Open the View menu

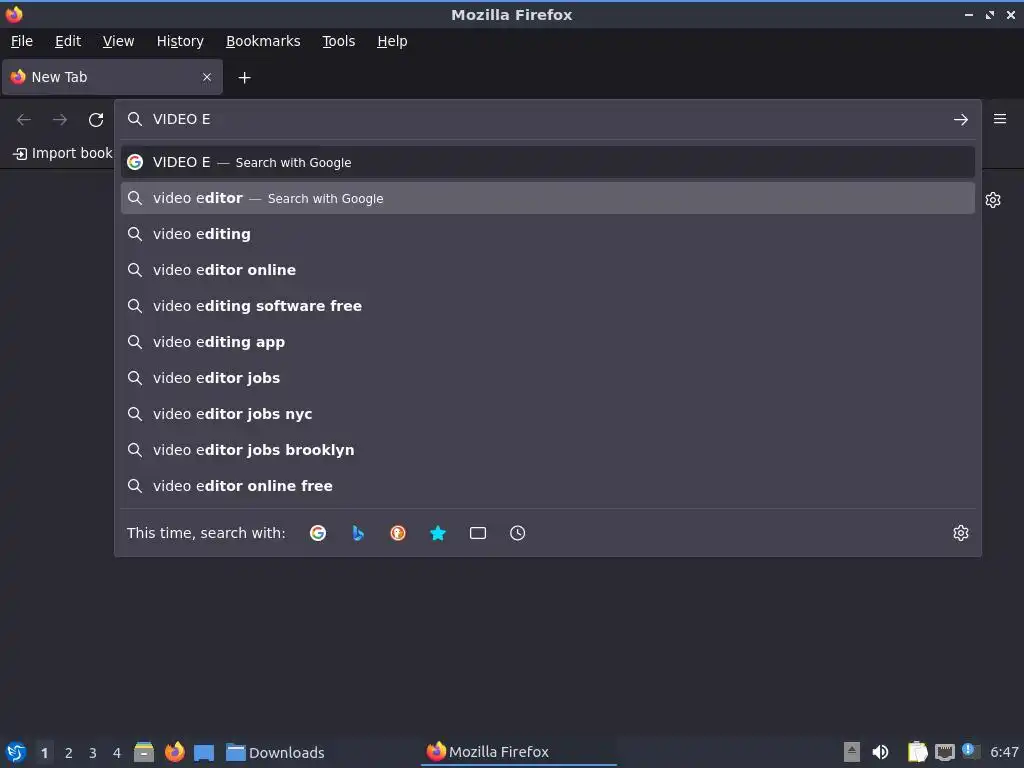[118, 41]
